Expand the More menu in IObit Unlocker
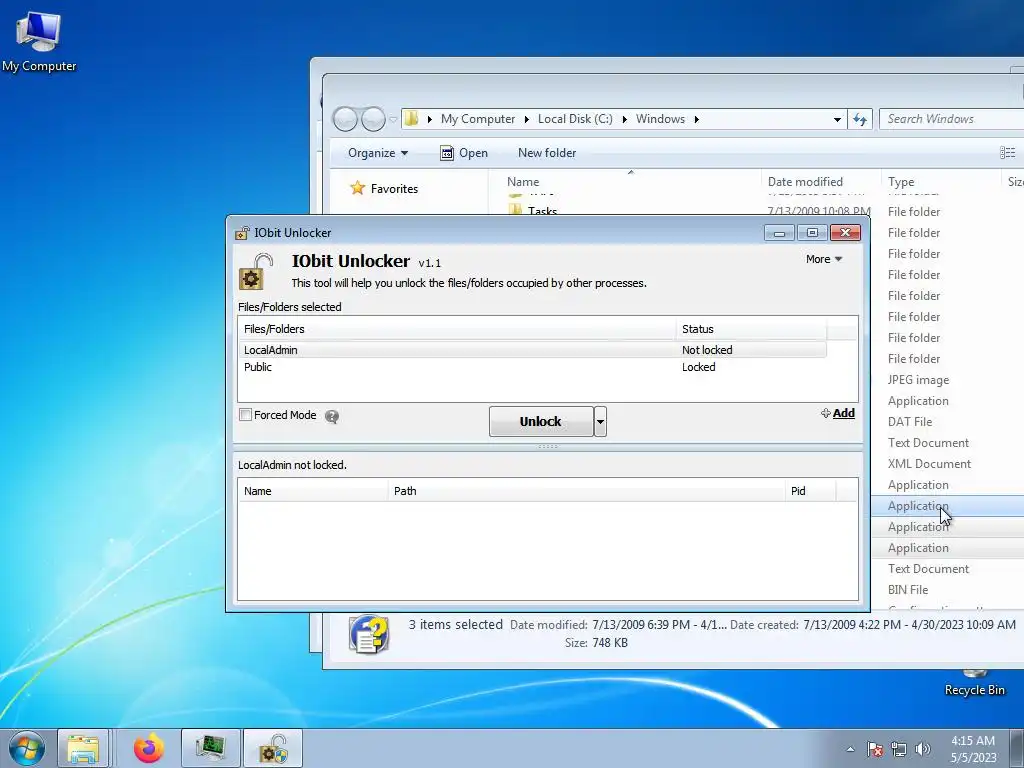Image resolution: width=1024 pixels, height=768 pixels. coord(824,259)
